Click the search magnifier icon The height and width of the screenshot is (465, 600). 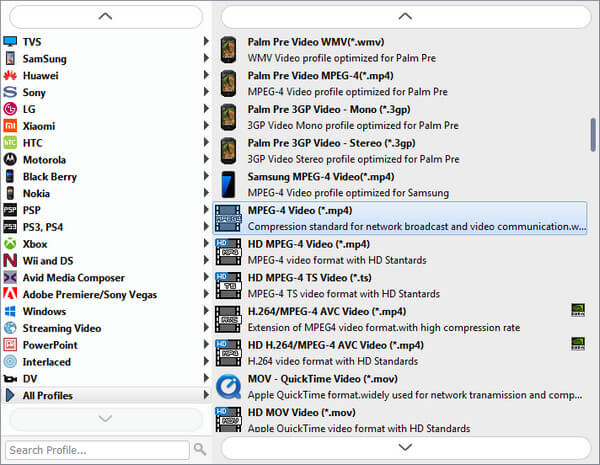(200, 449)
